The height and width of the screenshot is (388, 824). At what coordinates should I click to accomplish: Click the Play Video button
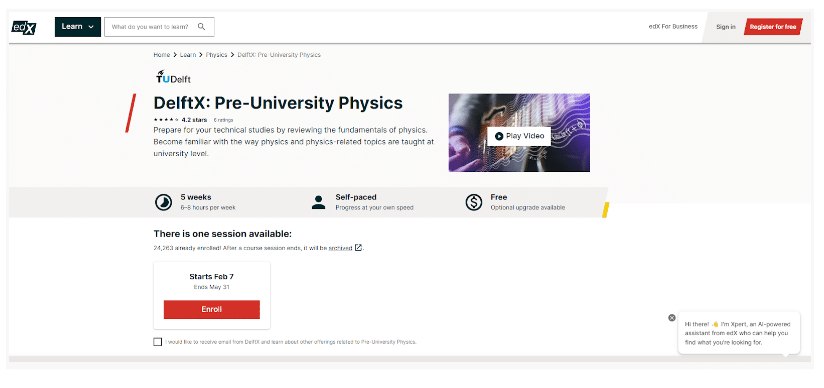pos(519,136)
